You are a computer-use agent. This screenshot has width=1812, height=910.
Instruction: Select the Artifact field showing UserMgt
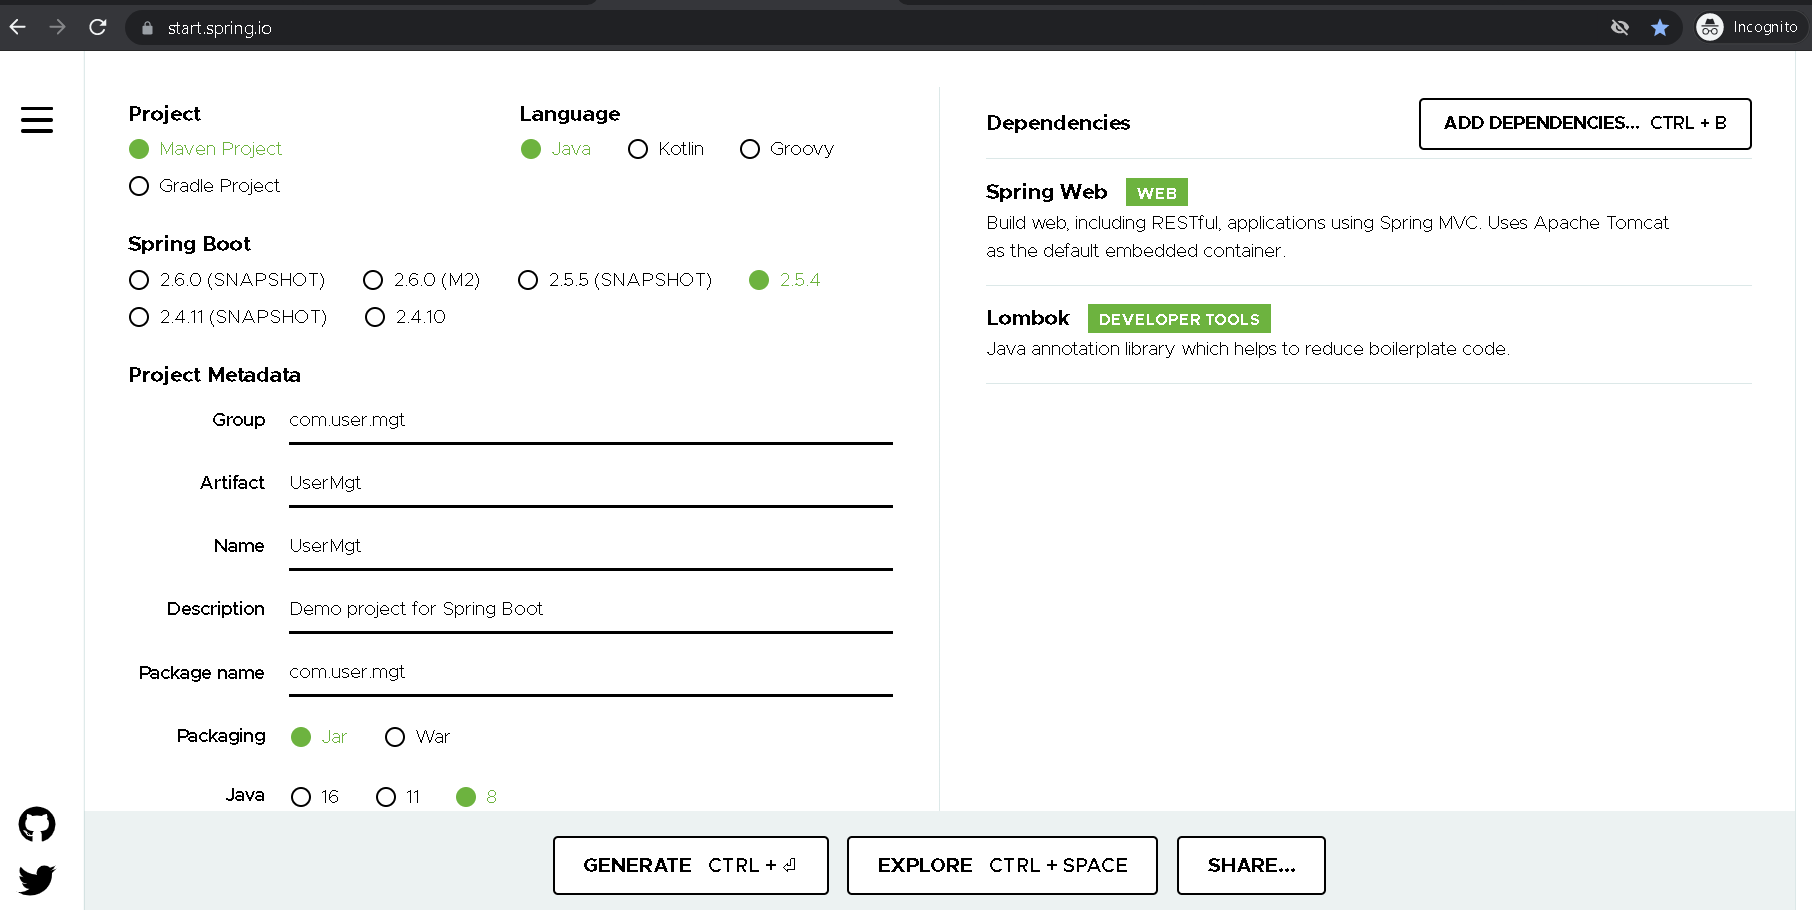[590, 482]
